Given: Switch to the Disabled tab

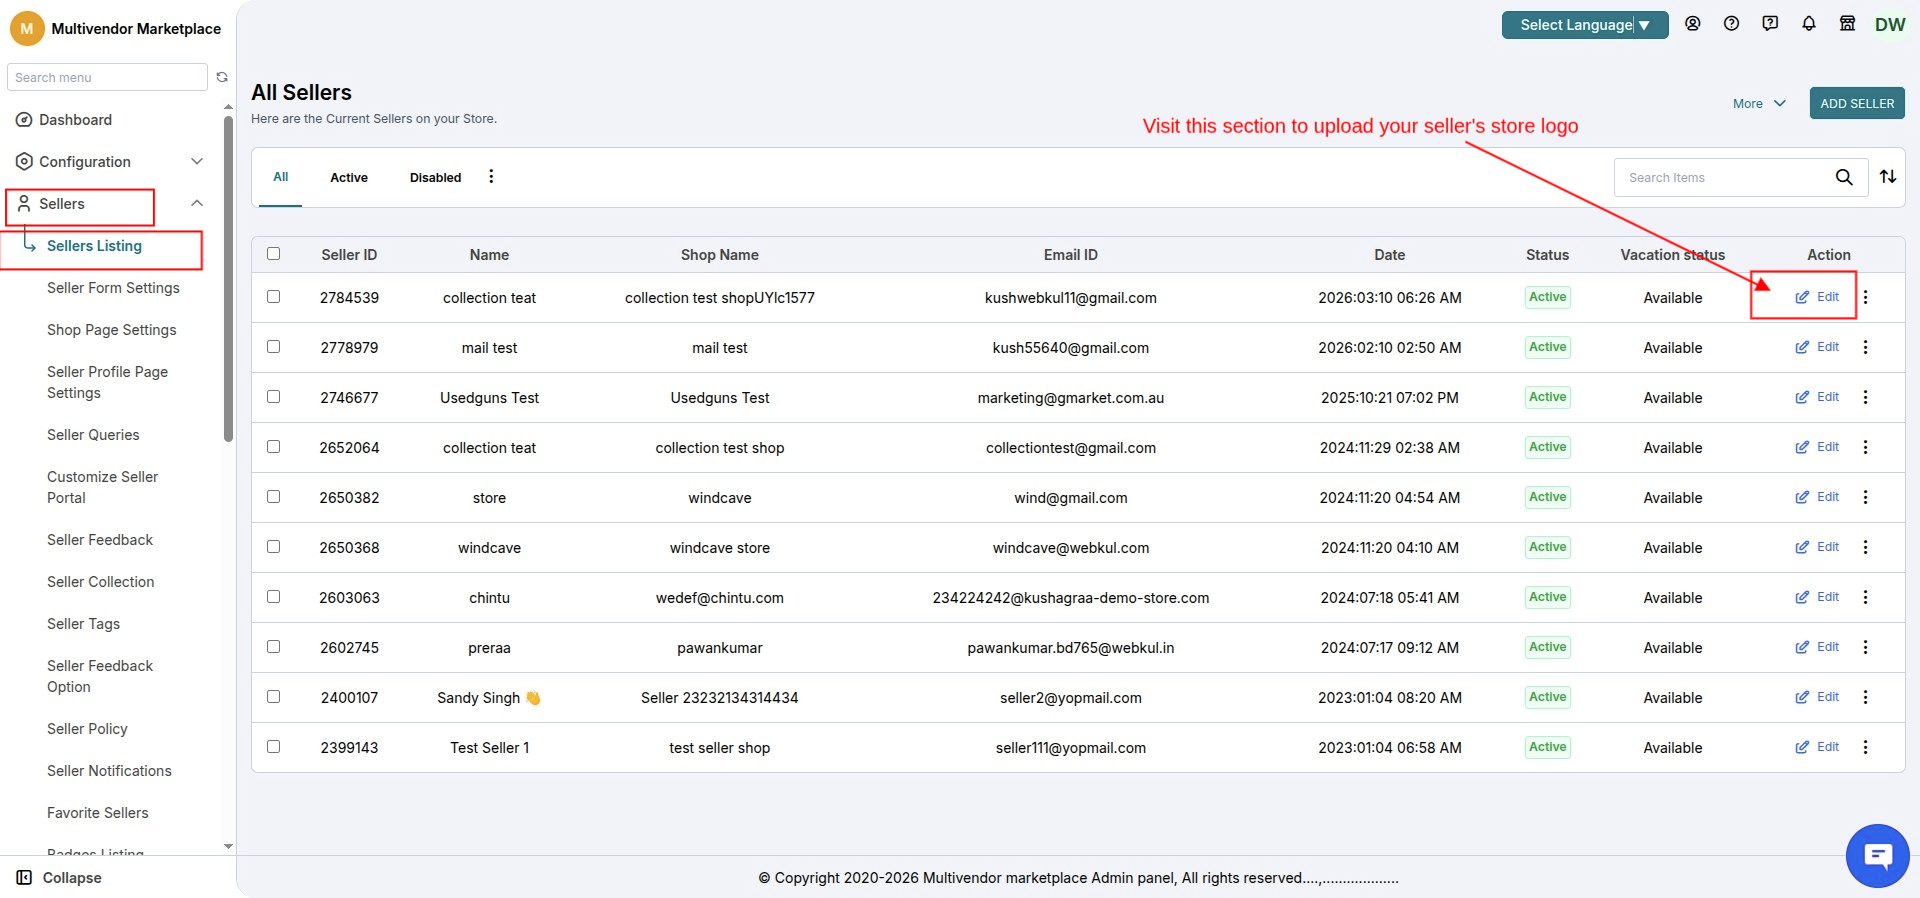Looking at the screenshot, I should click(435, 177).
